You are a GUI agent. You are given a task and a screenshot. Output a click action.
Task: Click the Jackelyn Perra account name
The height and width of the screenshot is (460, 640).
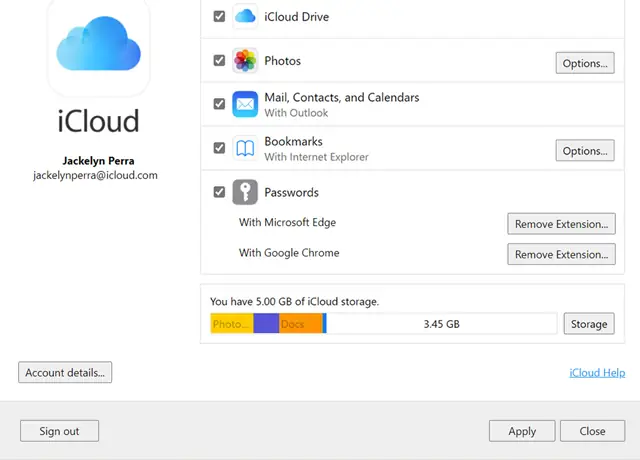pyautogui.click(x=98, y=161)
